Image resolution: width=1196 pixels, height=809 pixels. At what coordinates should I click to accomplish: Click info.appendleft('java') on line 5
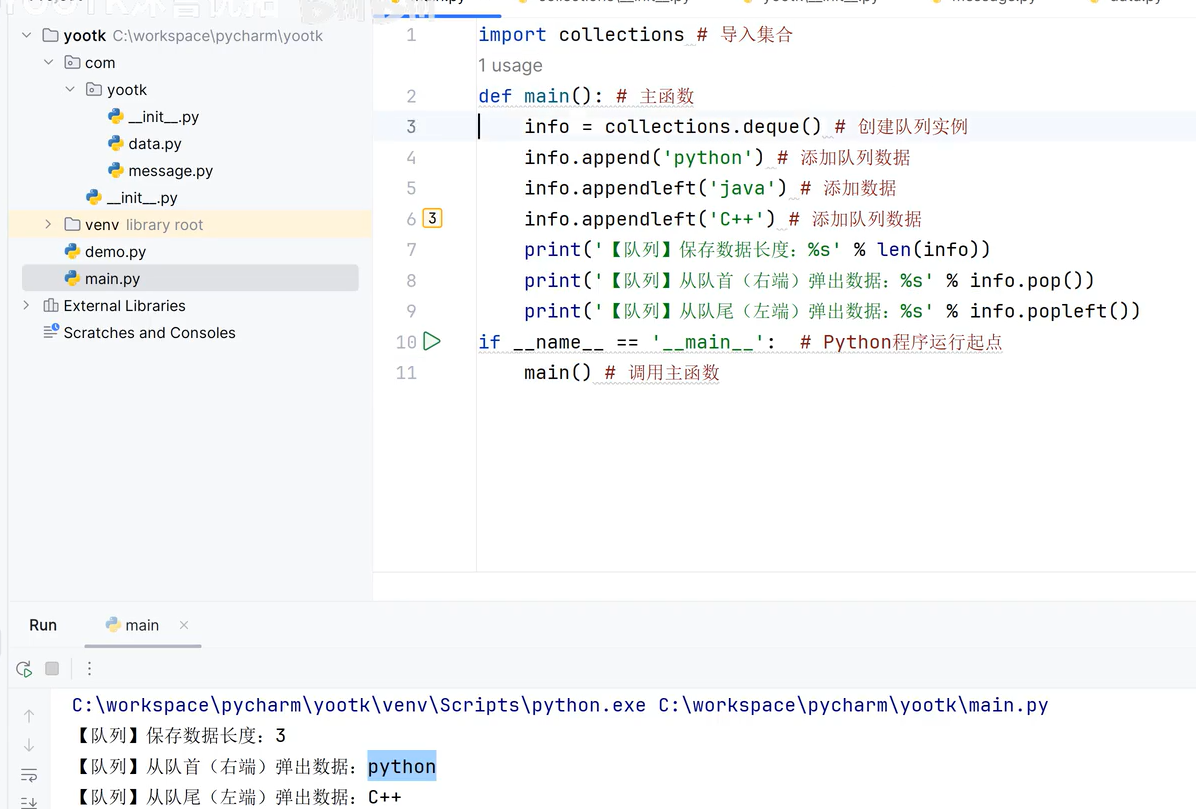[x=655, y=188]
